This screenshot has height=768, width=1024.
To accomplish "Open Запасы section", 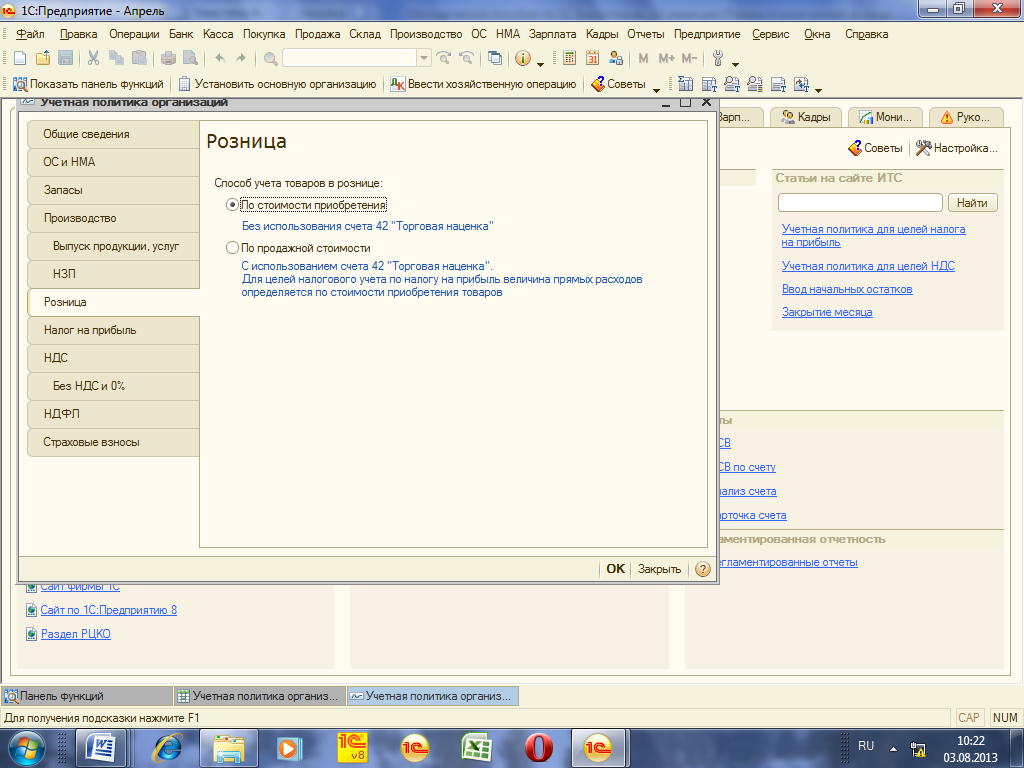I will [x=114, y=190].
